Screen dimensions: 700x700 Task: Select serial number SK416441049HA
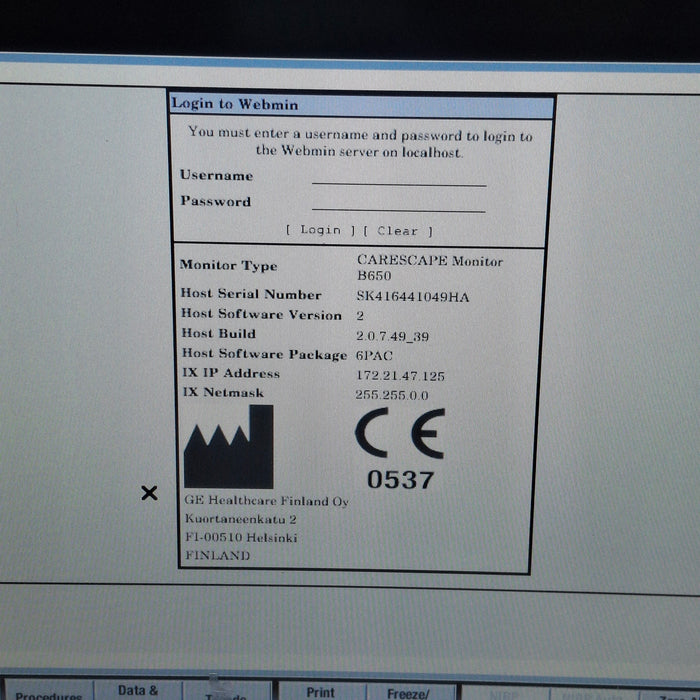[x=412, y=296]
